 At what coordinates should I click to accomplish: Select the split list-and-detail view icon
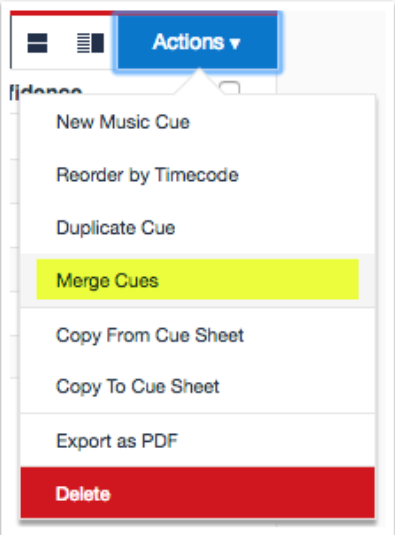(x=90, y=43)
